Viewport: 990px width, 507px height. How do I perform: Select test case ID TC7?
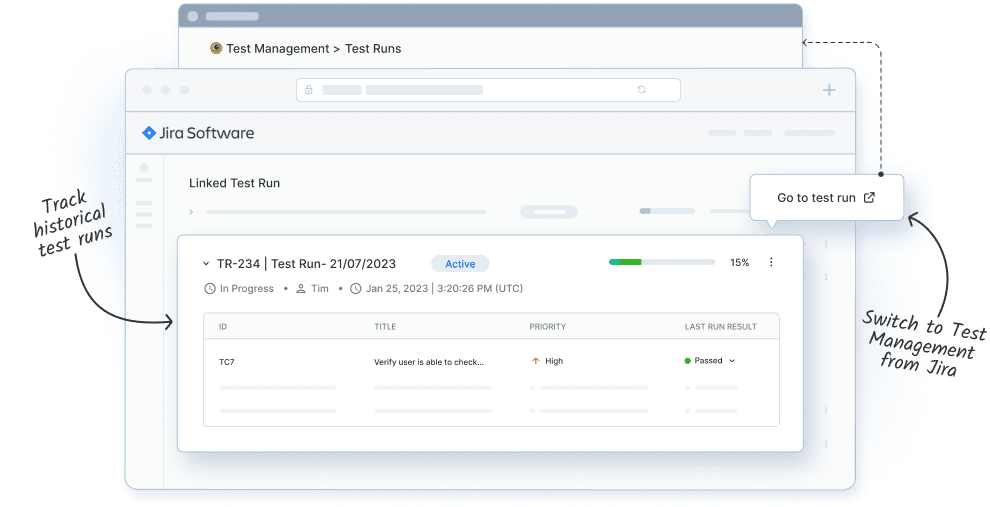point(227,362)
